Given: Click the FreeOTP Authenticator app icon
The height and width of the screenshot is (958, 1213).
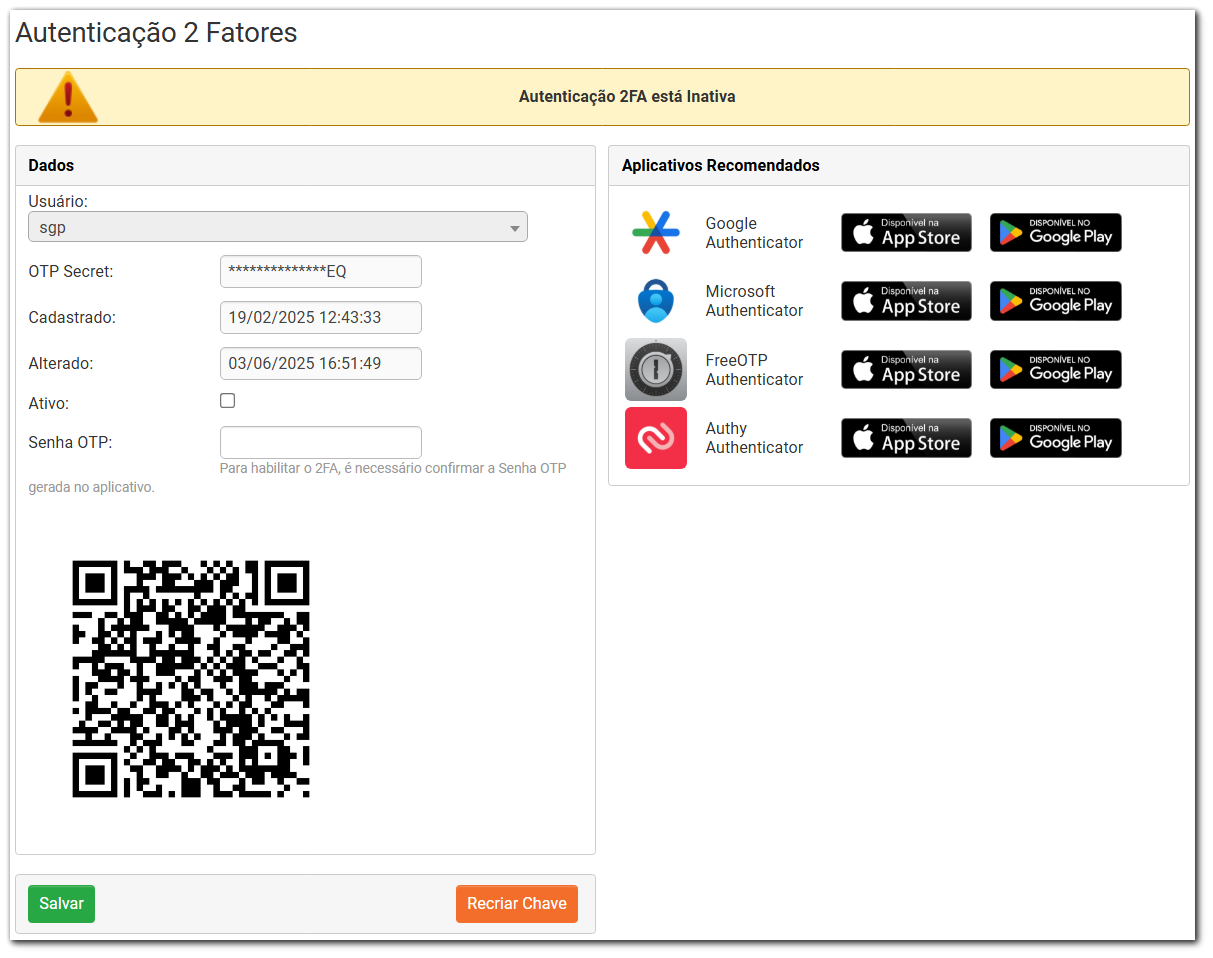Looking at the screenshot, I should [x=655, y=370].
